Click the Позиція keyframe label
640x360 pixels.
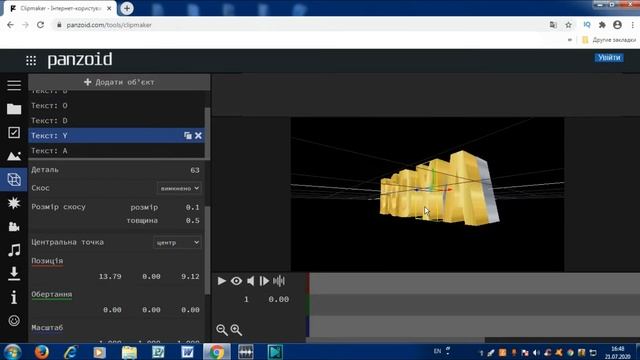(x=47, y=261)
